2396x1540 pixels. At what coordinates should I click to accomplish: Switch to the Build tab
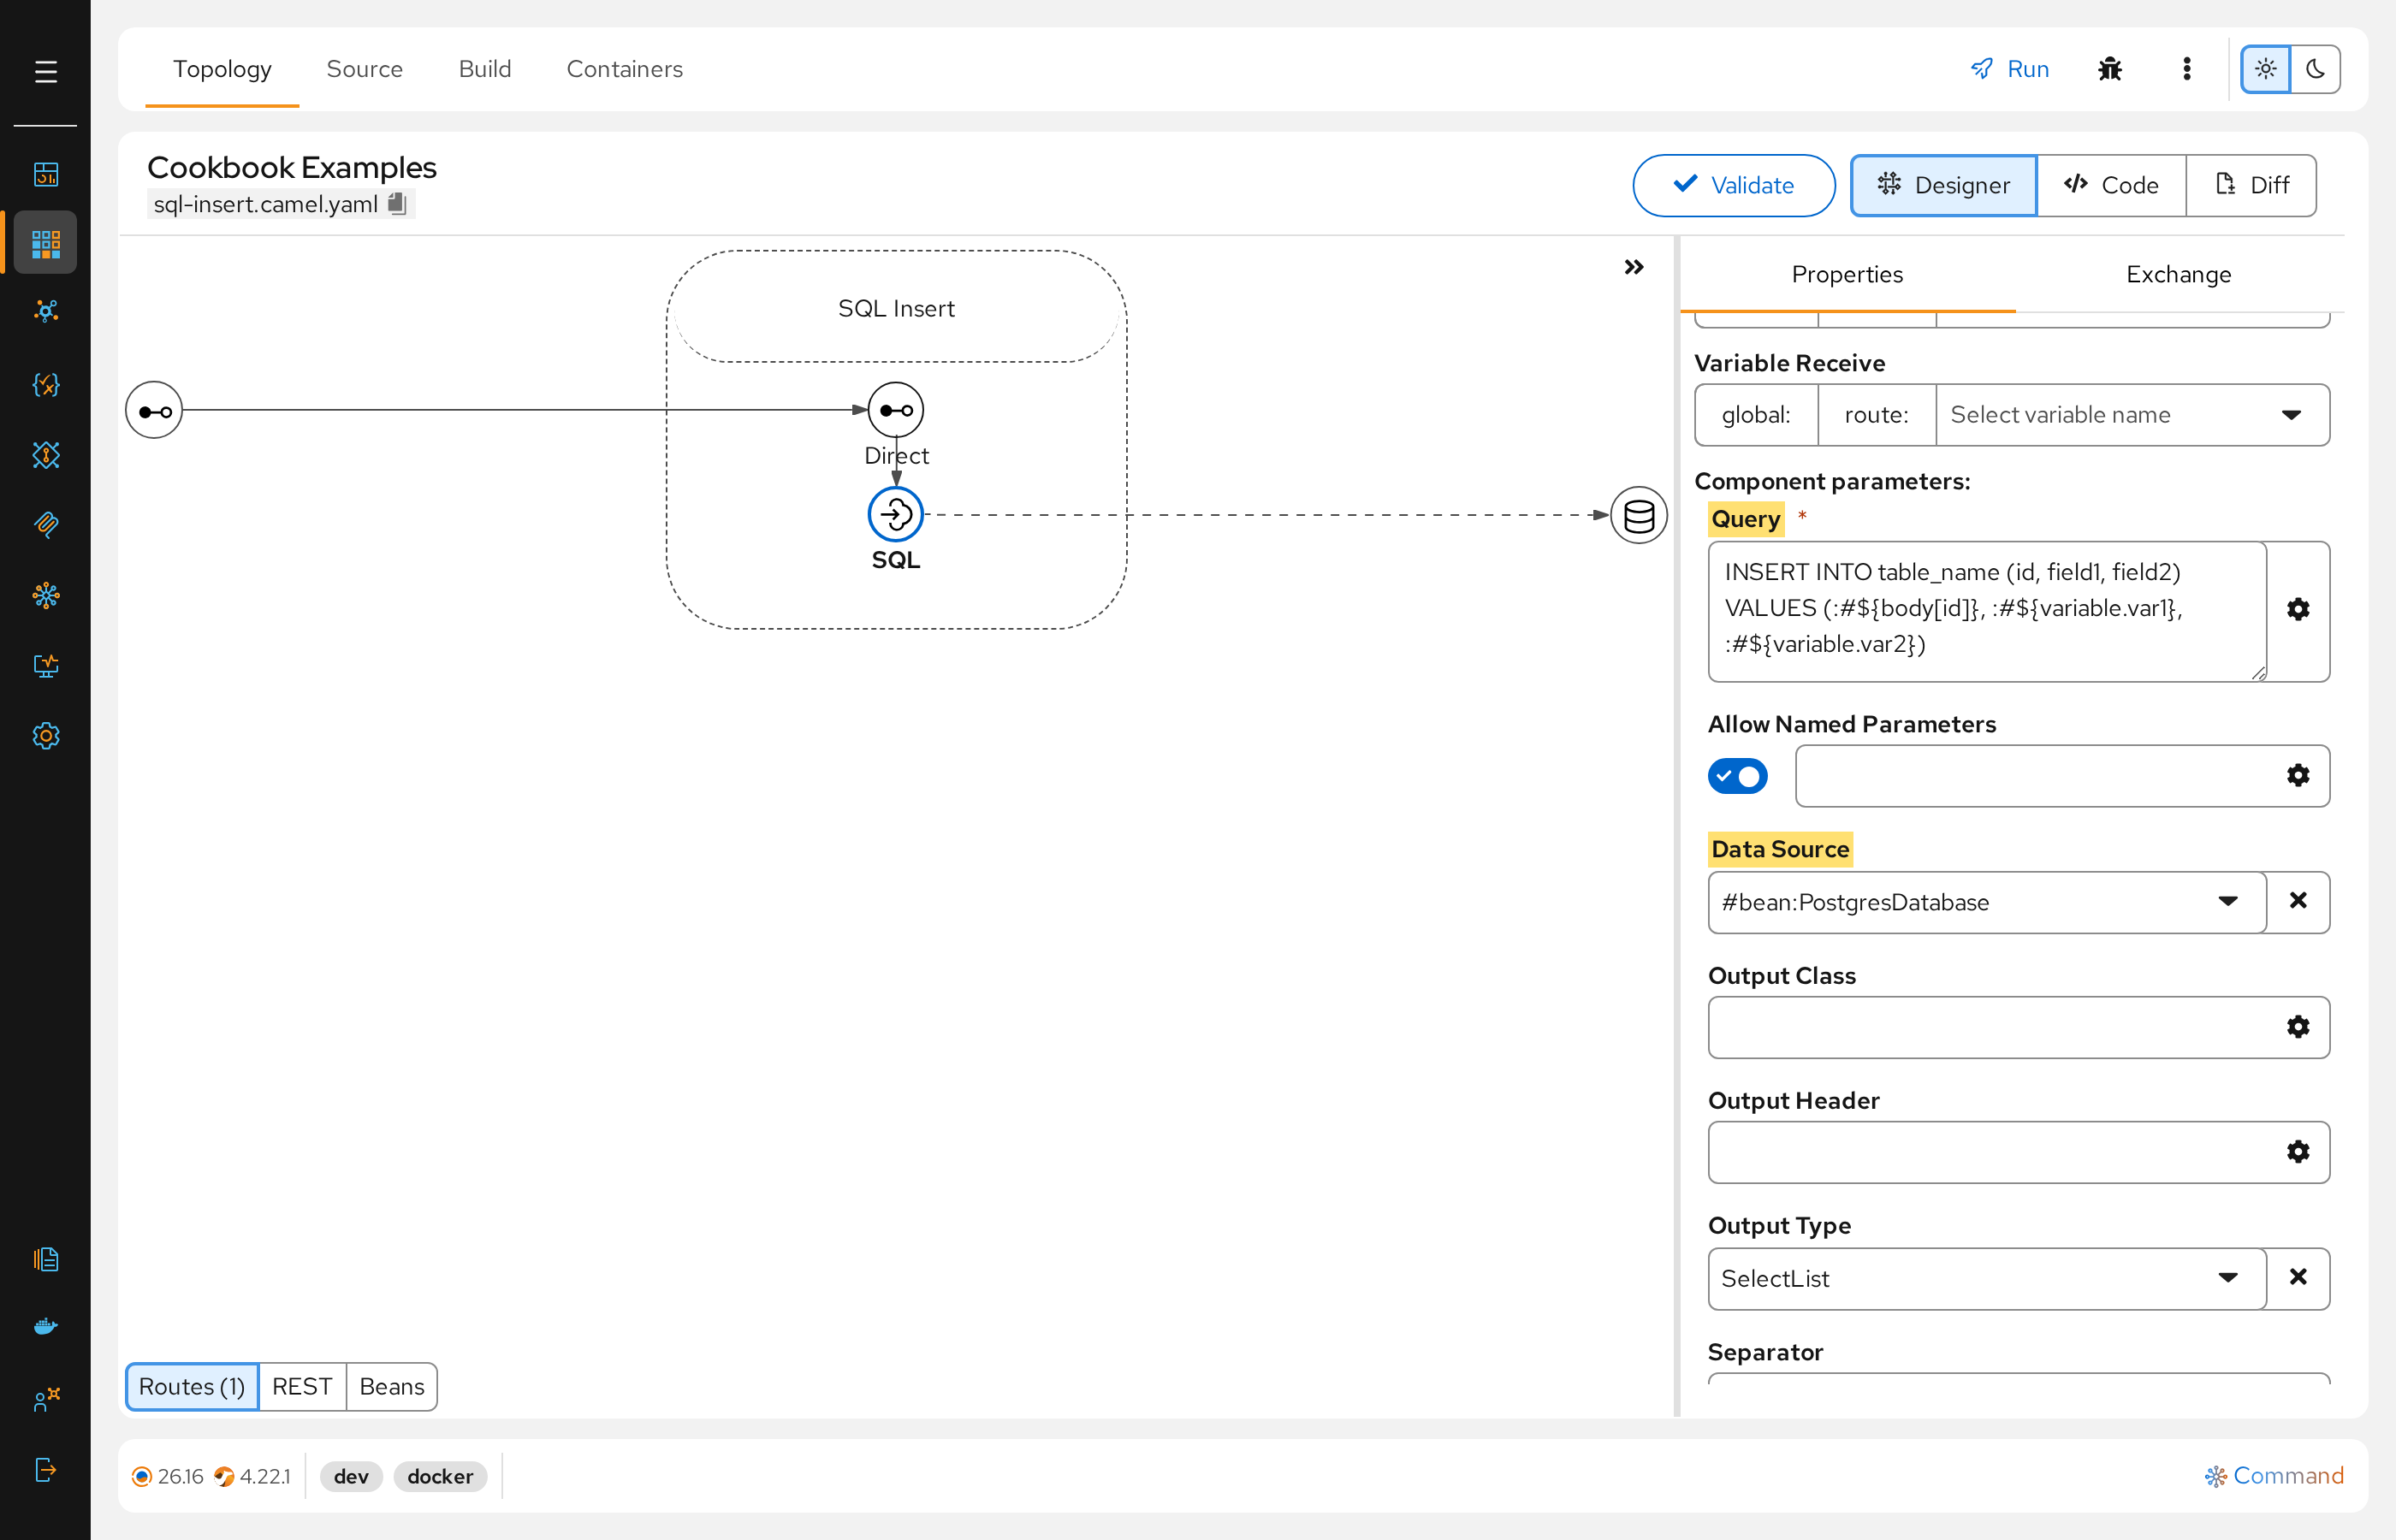485,69
